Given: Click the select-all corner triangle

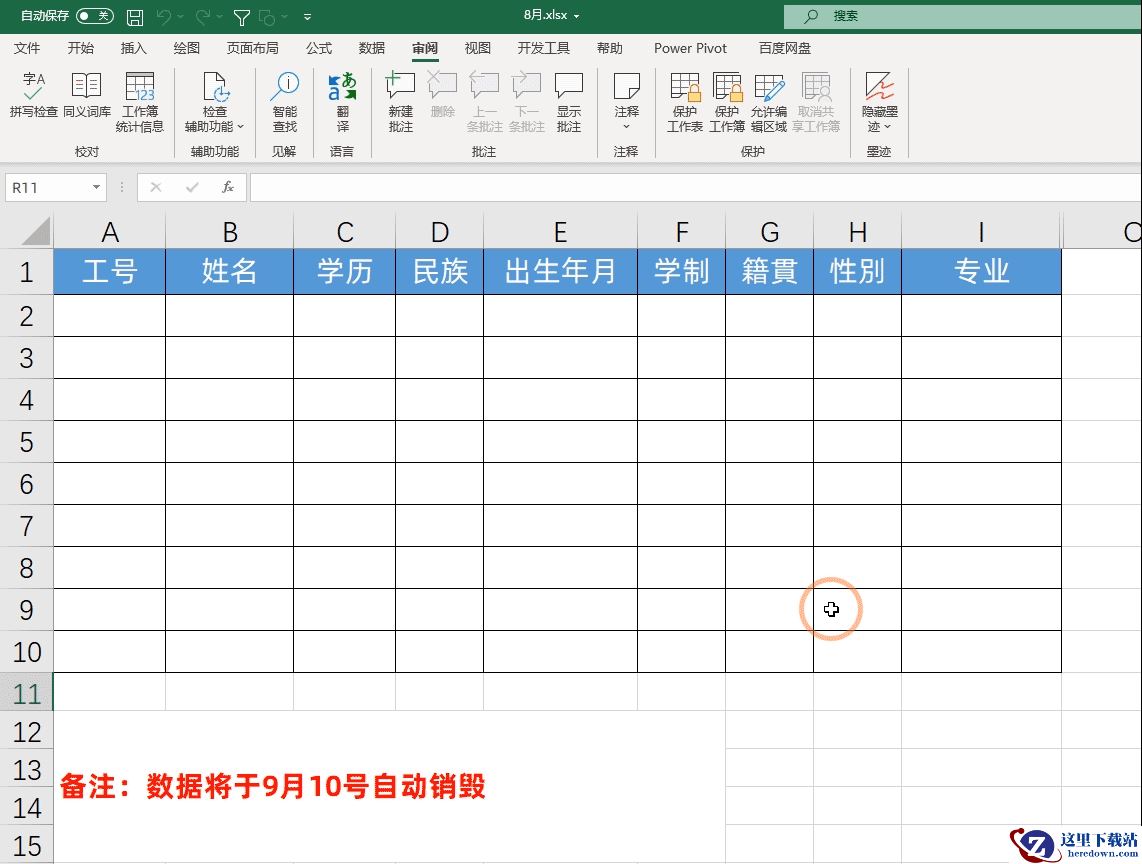Looking at the screenshot, I should point(35,232).
